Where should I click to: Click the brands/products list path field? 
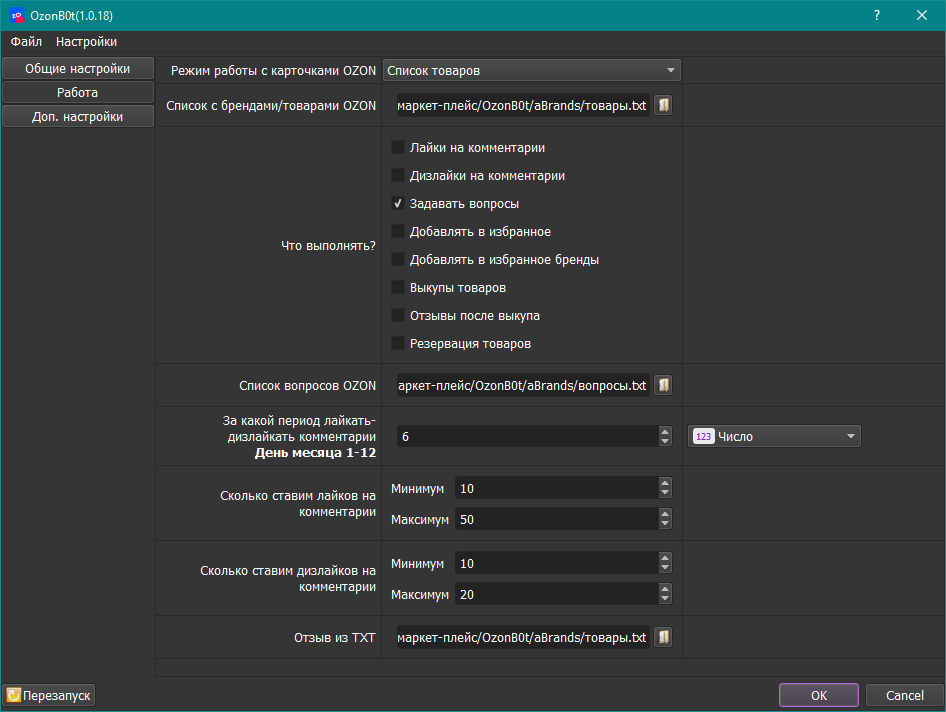pos(523,105)
